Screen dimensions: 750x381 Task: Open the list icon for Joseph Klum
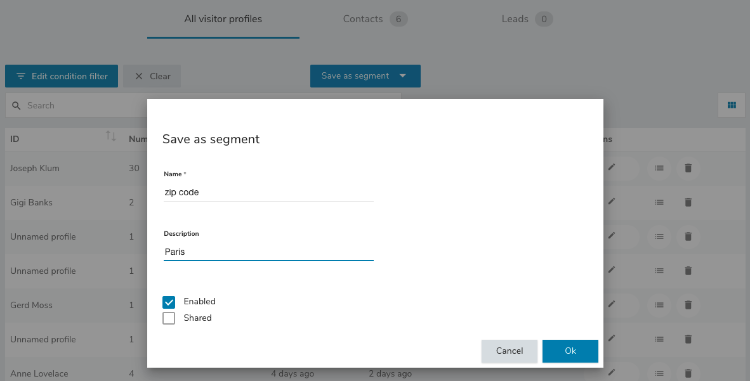coord(659,168)
